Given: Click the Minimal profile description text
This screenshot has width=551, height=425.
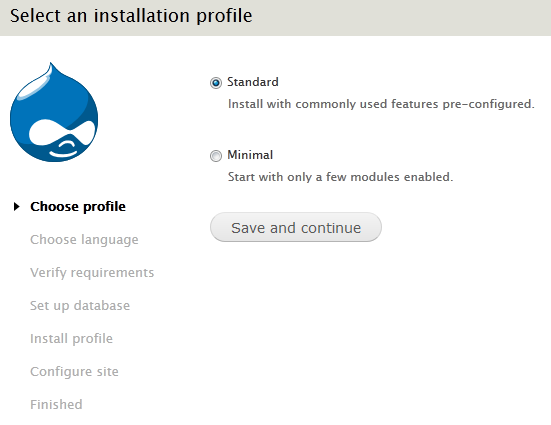Looking at the screenshot, I should point(341,177).
